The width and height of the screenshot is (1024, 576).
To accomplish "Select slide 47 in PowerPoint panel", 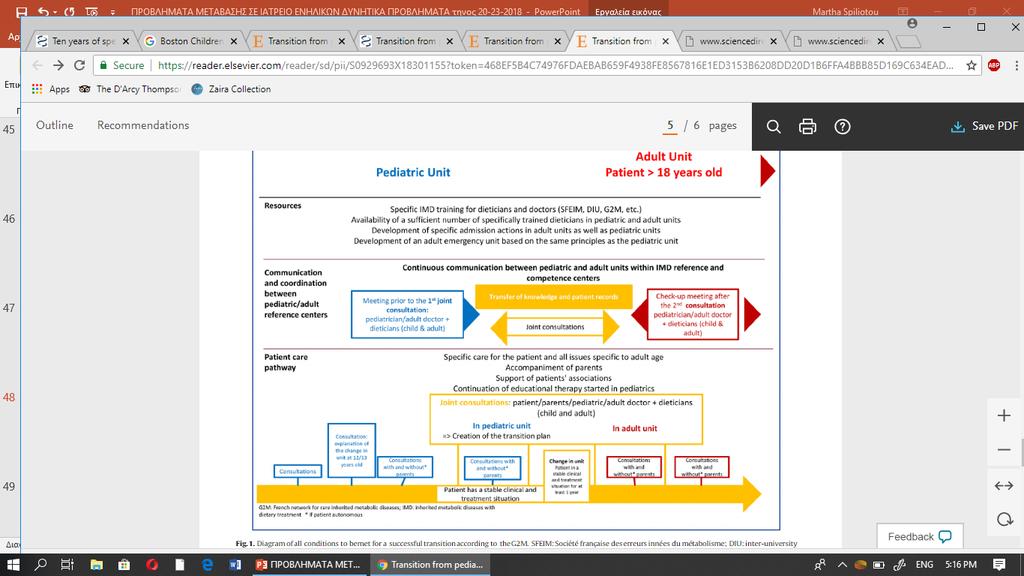I will click(x=9, y=308).
